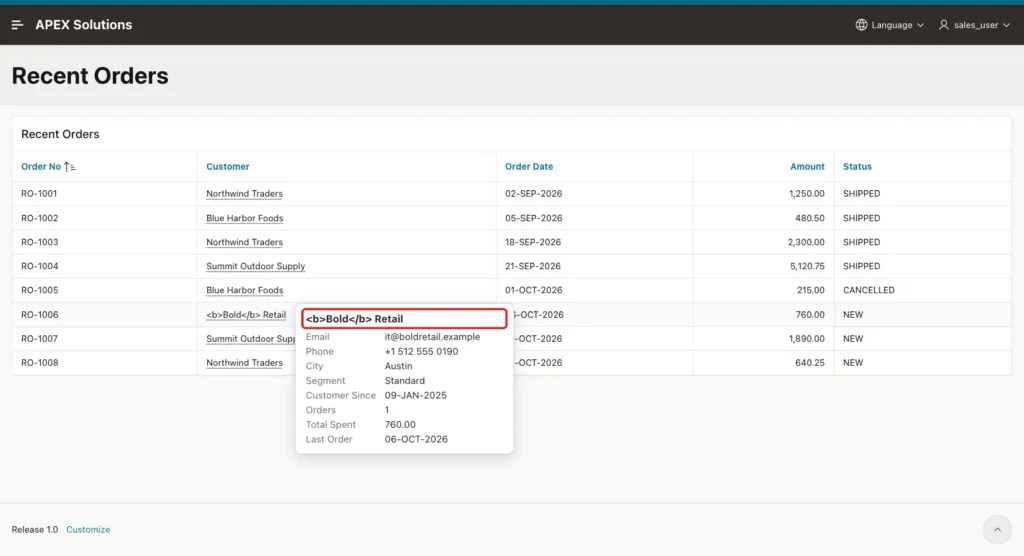Screen dimensions: 1024x556
Task: Click the Order Date column header
Action: tap(529, 167)
